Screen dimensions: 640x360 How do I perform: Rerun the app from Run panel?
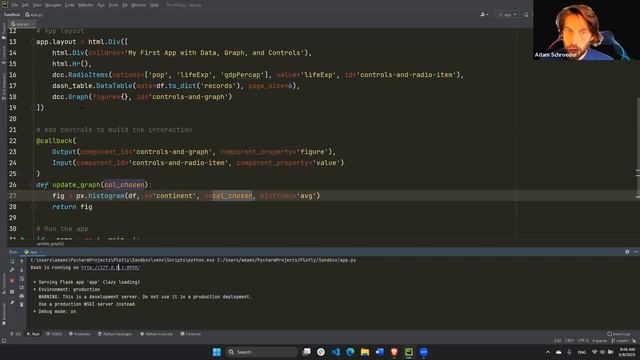click(x=12, y=261)
